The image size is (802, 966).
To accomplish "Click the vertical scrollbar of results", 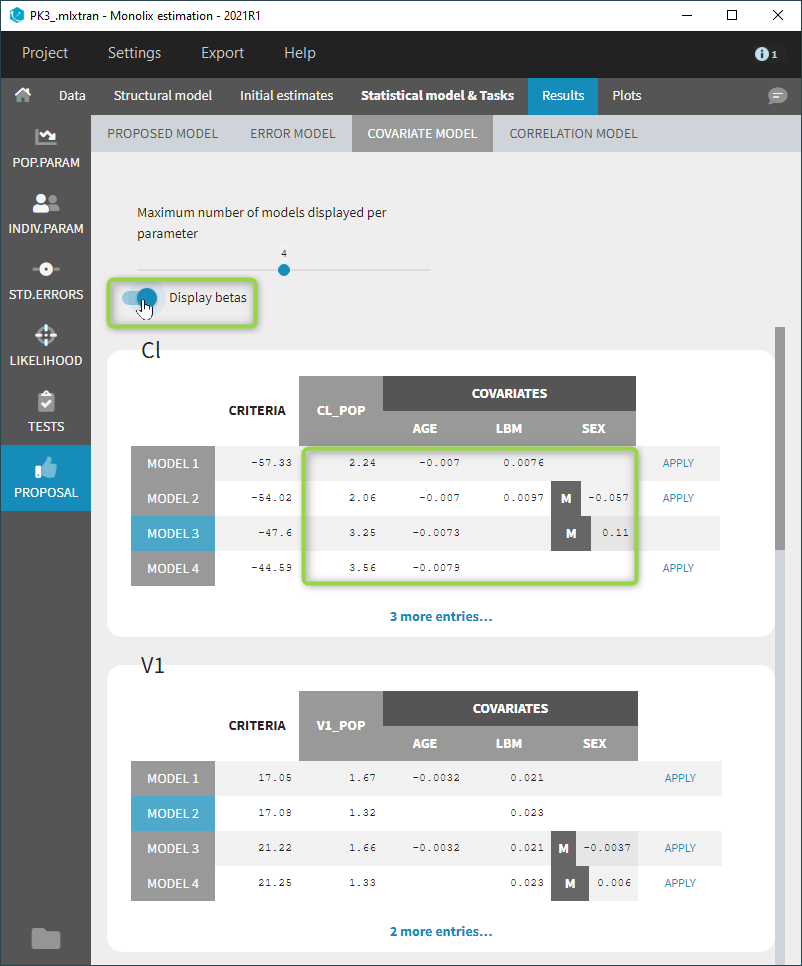I will point(780,440).
